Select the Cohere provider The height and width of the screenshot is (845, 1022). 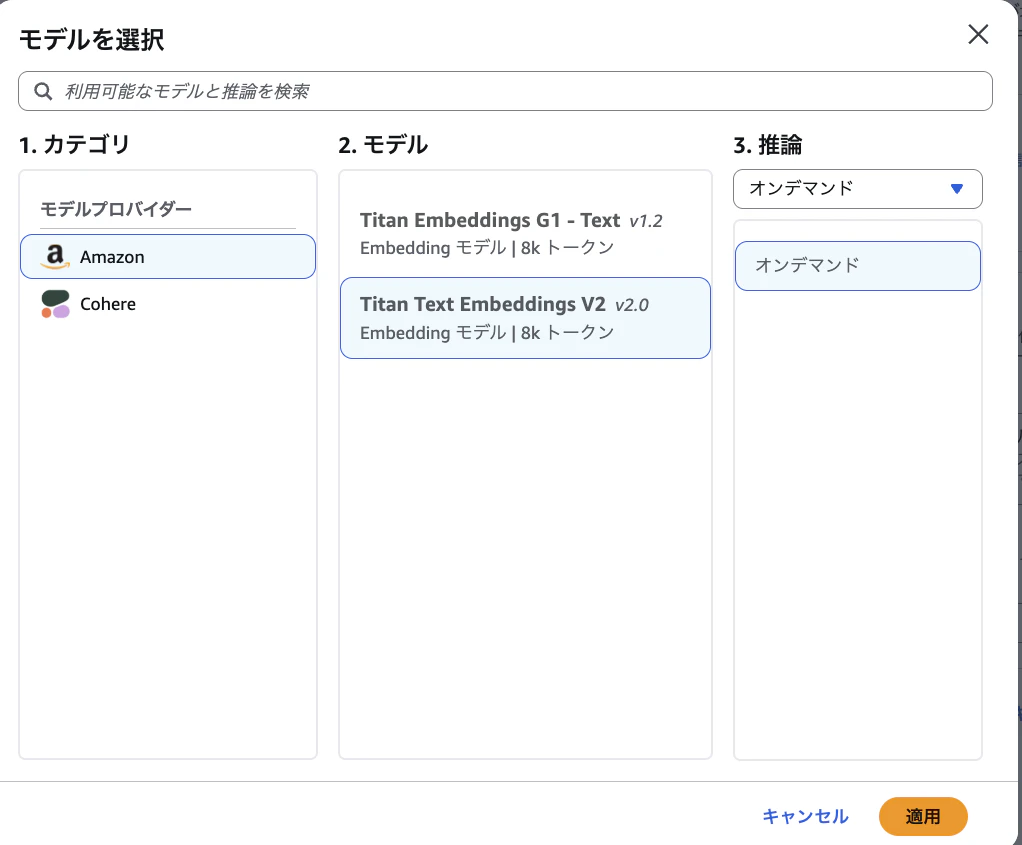tap(168, 304)
